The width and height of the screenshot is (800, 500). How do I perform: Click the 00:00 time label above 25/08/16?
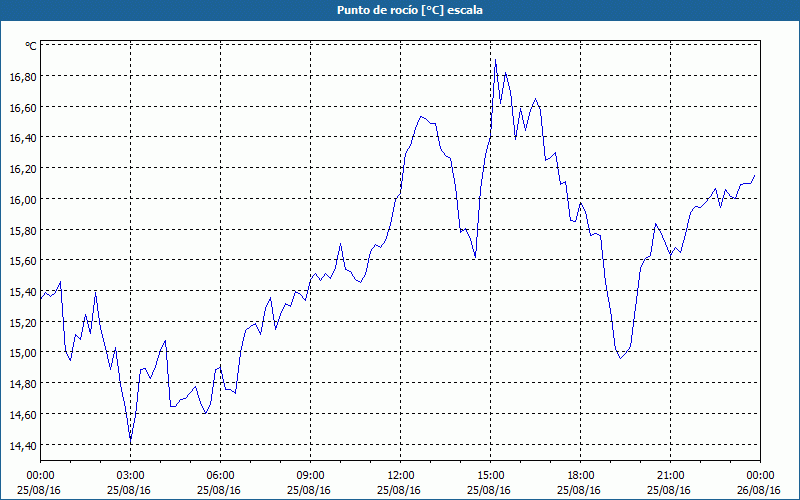pyautogui.click(x=40, y=476)
